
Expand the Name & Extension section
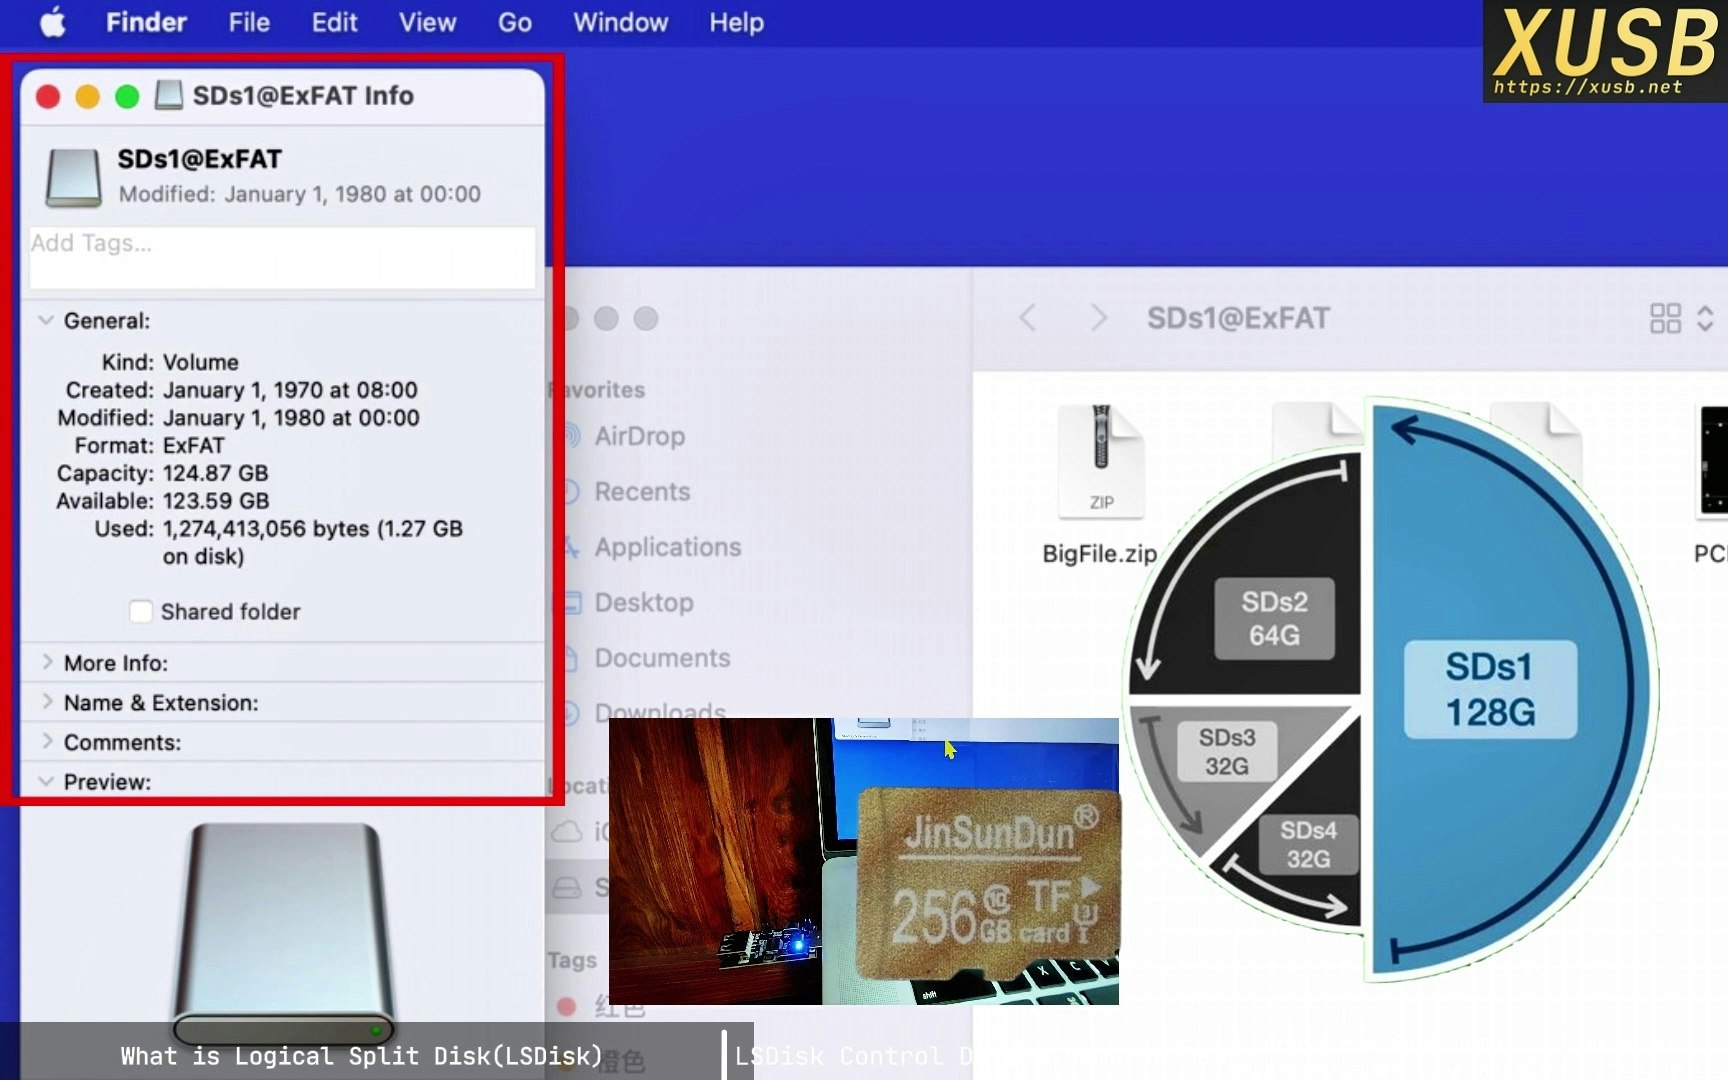pyautogui.click(x=47, y=702)
